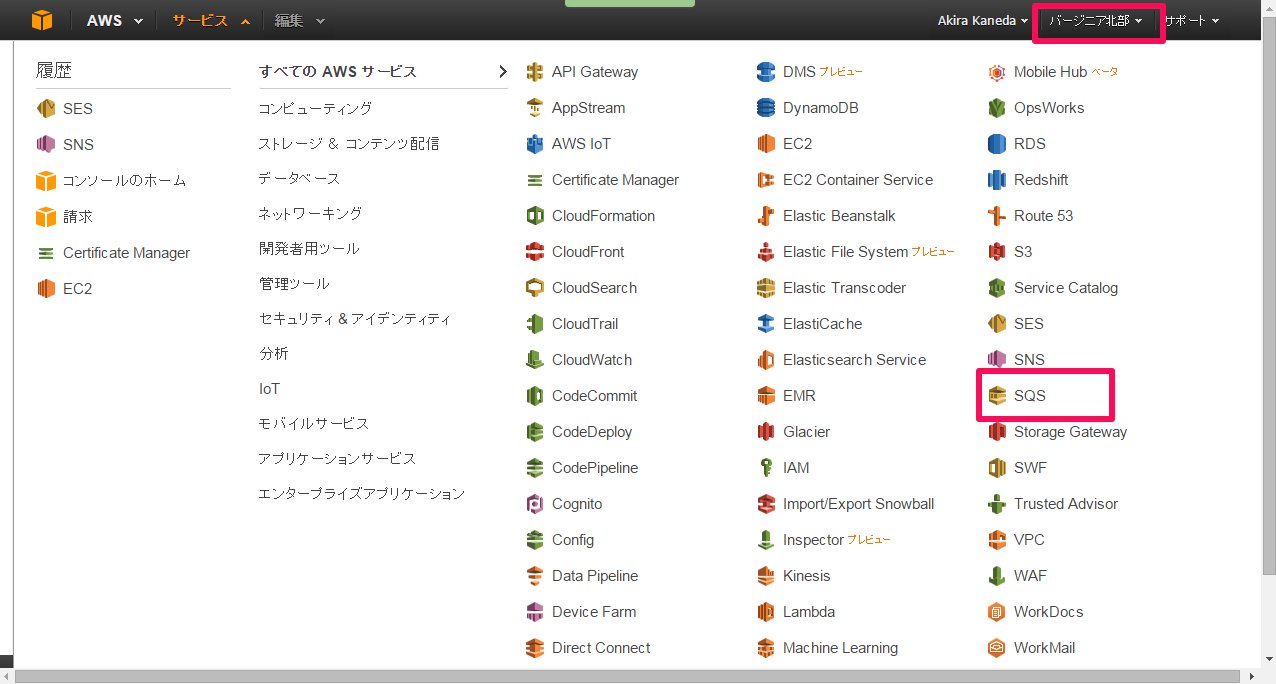Viewport: 1276px width, 684px height.
Task: Select セキュリティ & アイデンティティ category
Action: (x=354, y=318)
